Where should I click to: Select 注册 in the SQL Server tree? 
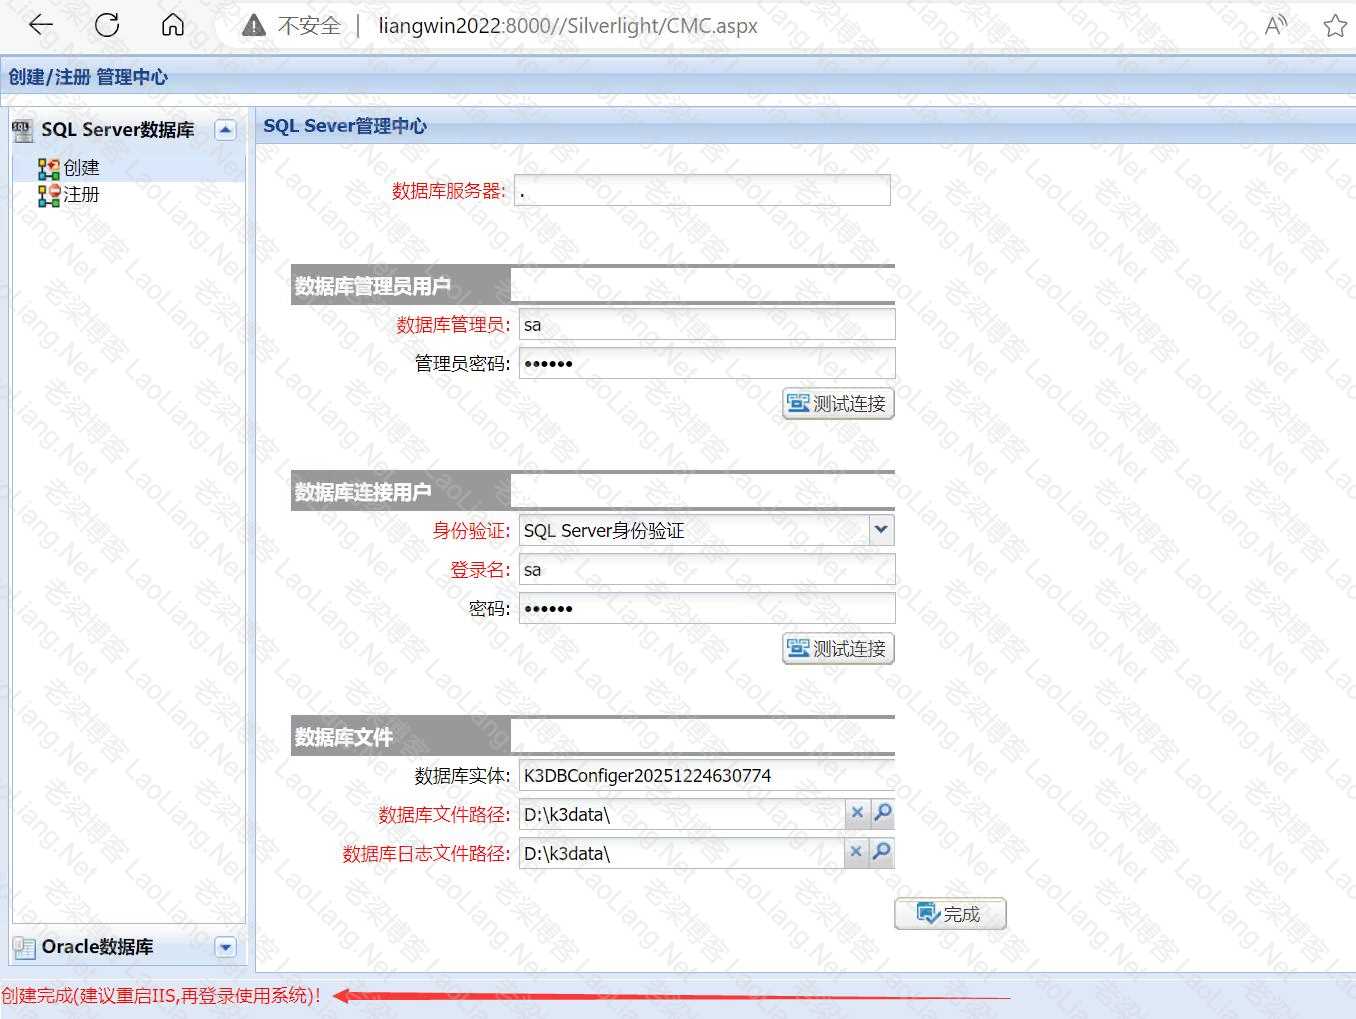coord(81,195)
